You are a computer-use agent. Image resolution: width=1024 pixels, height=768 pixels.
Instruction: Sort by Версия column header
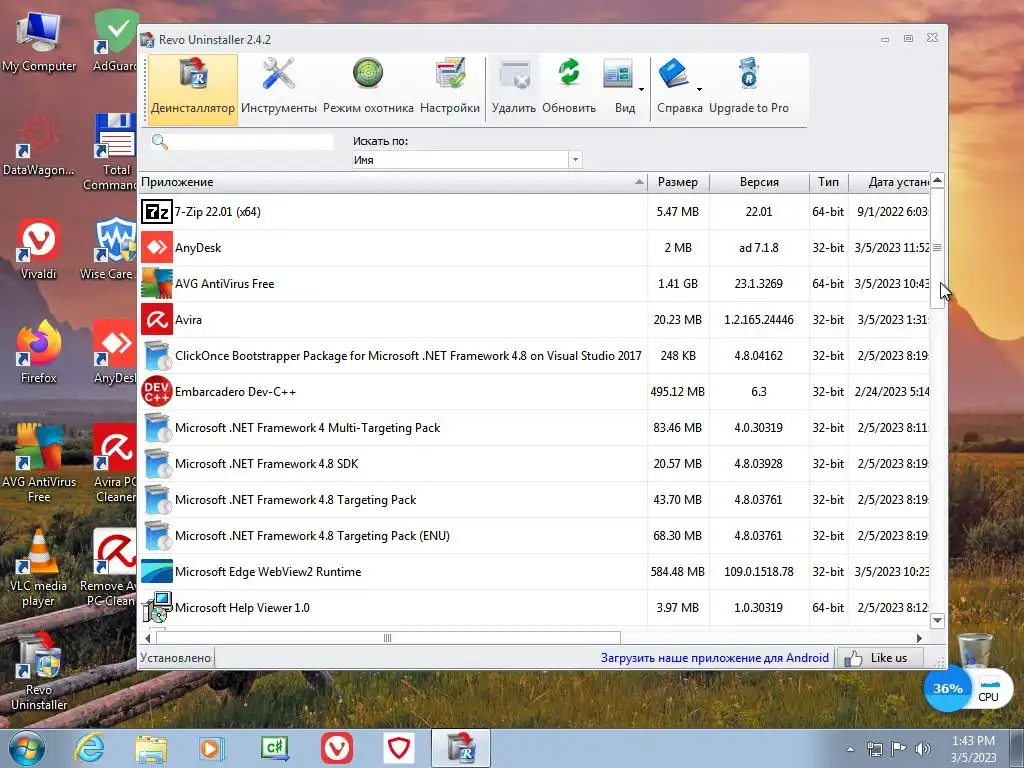tap(759, 182)
